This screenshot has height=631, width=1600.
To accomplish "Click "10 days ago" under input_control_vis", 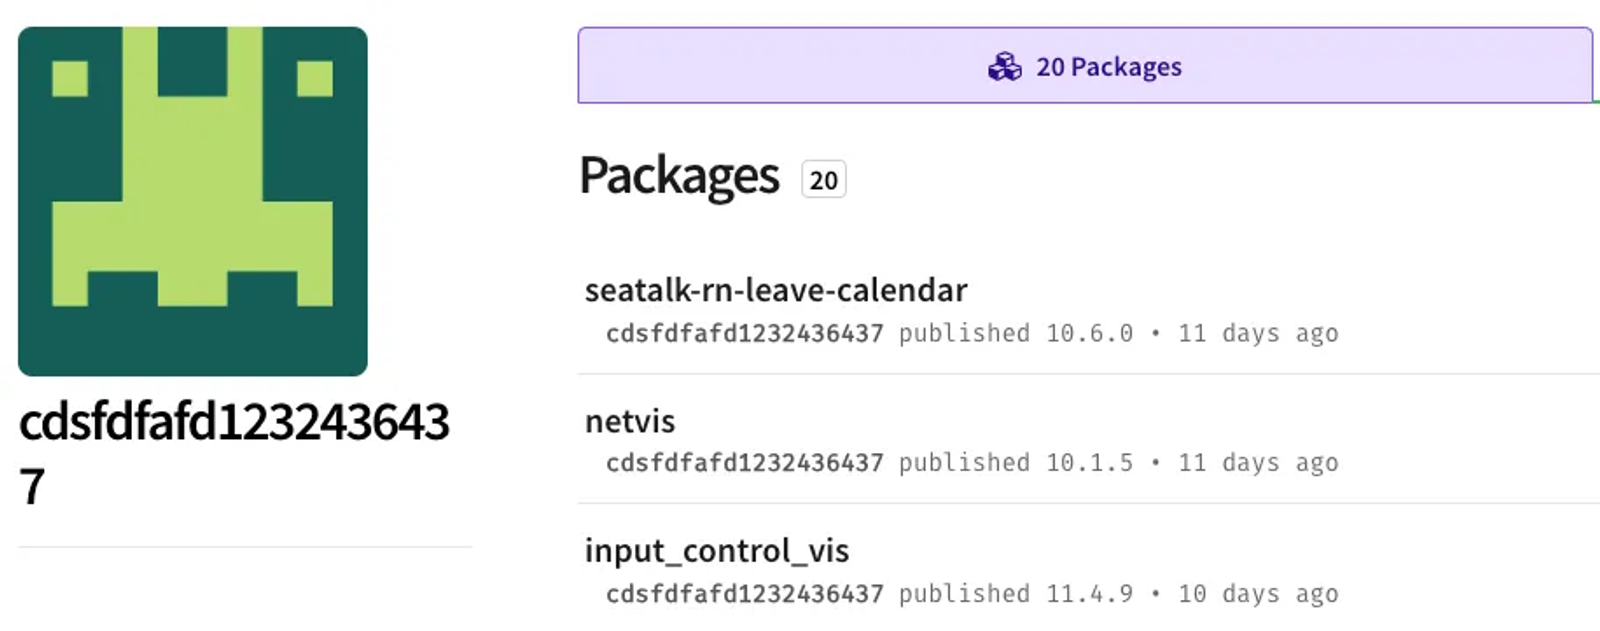I will 1258,594.
